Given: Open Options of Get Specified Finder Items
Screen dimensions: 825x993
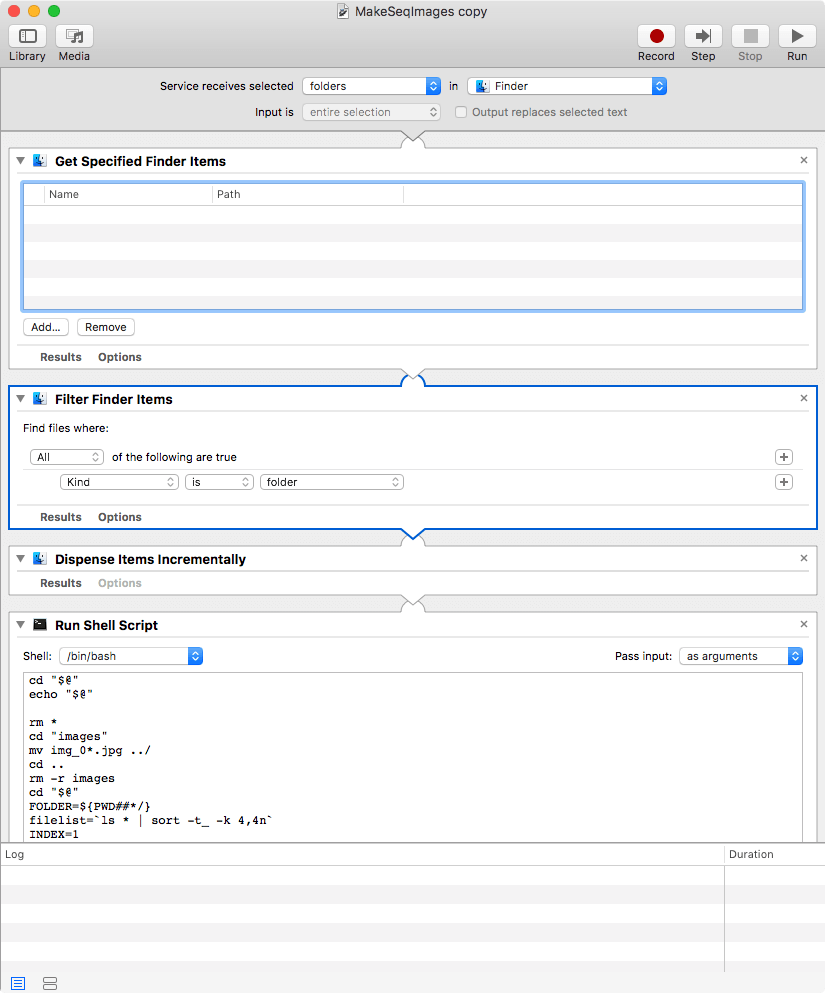Looking at the screenshot, I should point(120,357).
